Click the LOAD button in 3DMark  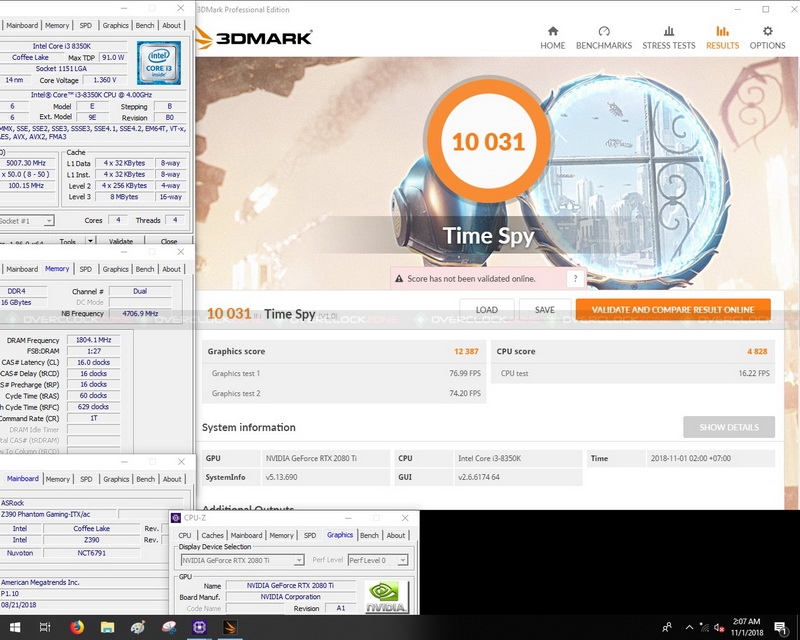point(487,310)
